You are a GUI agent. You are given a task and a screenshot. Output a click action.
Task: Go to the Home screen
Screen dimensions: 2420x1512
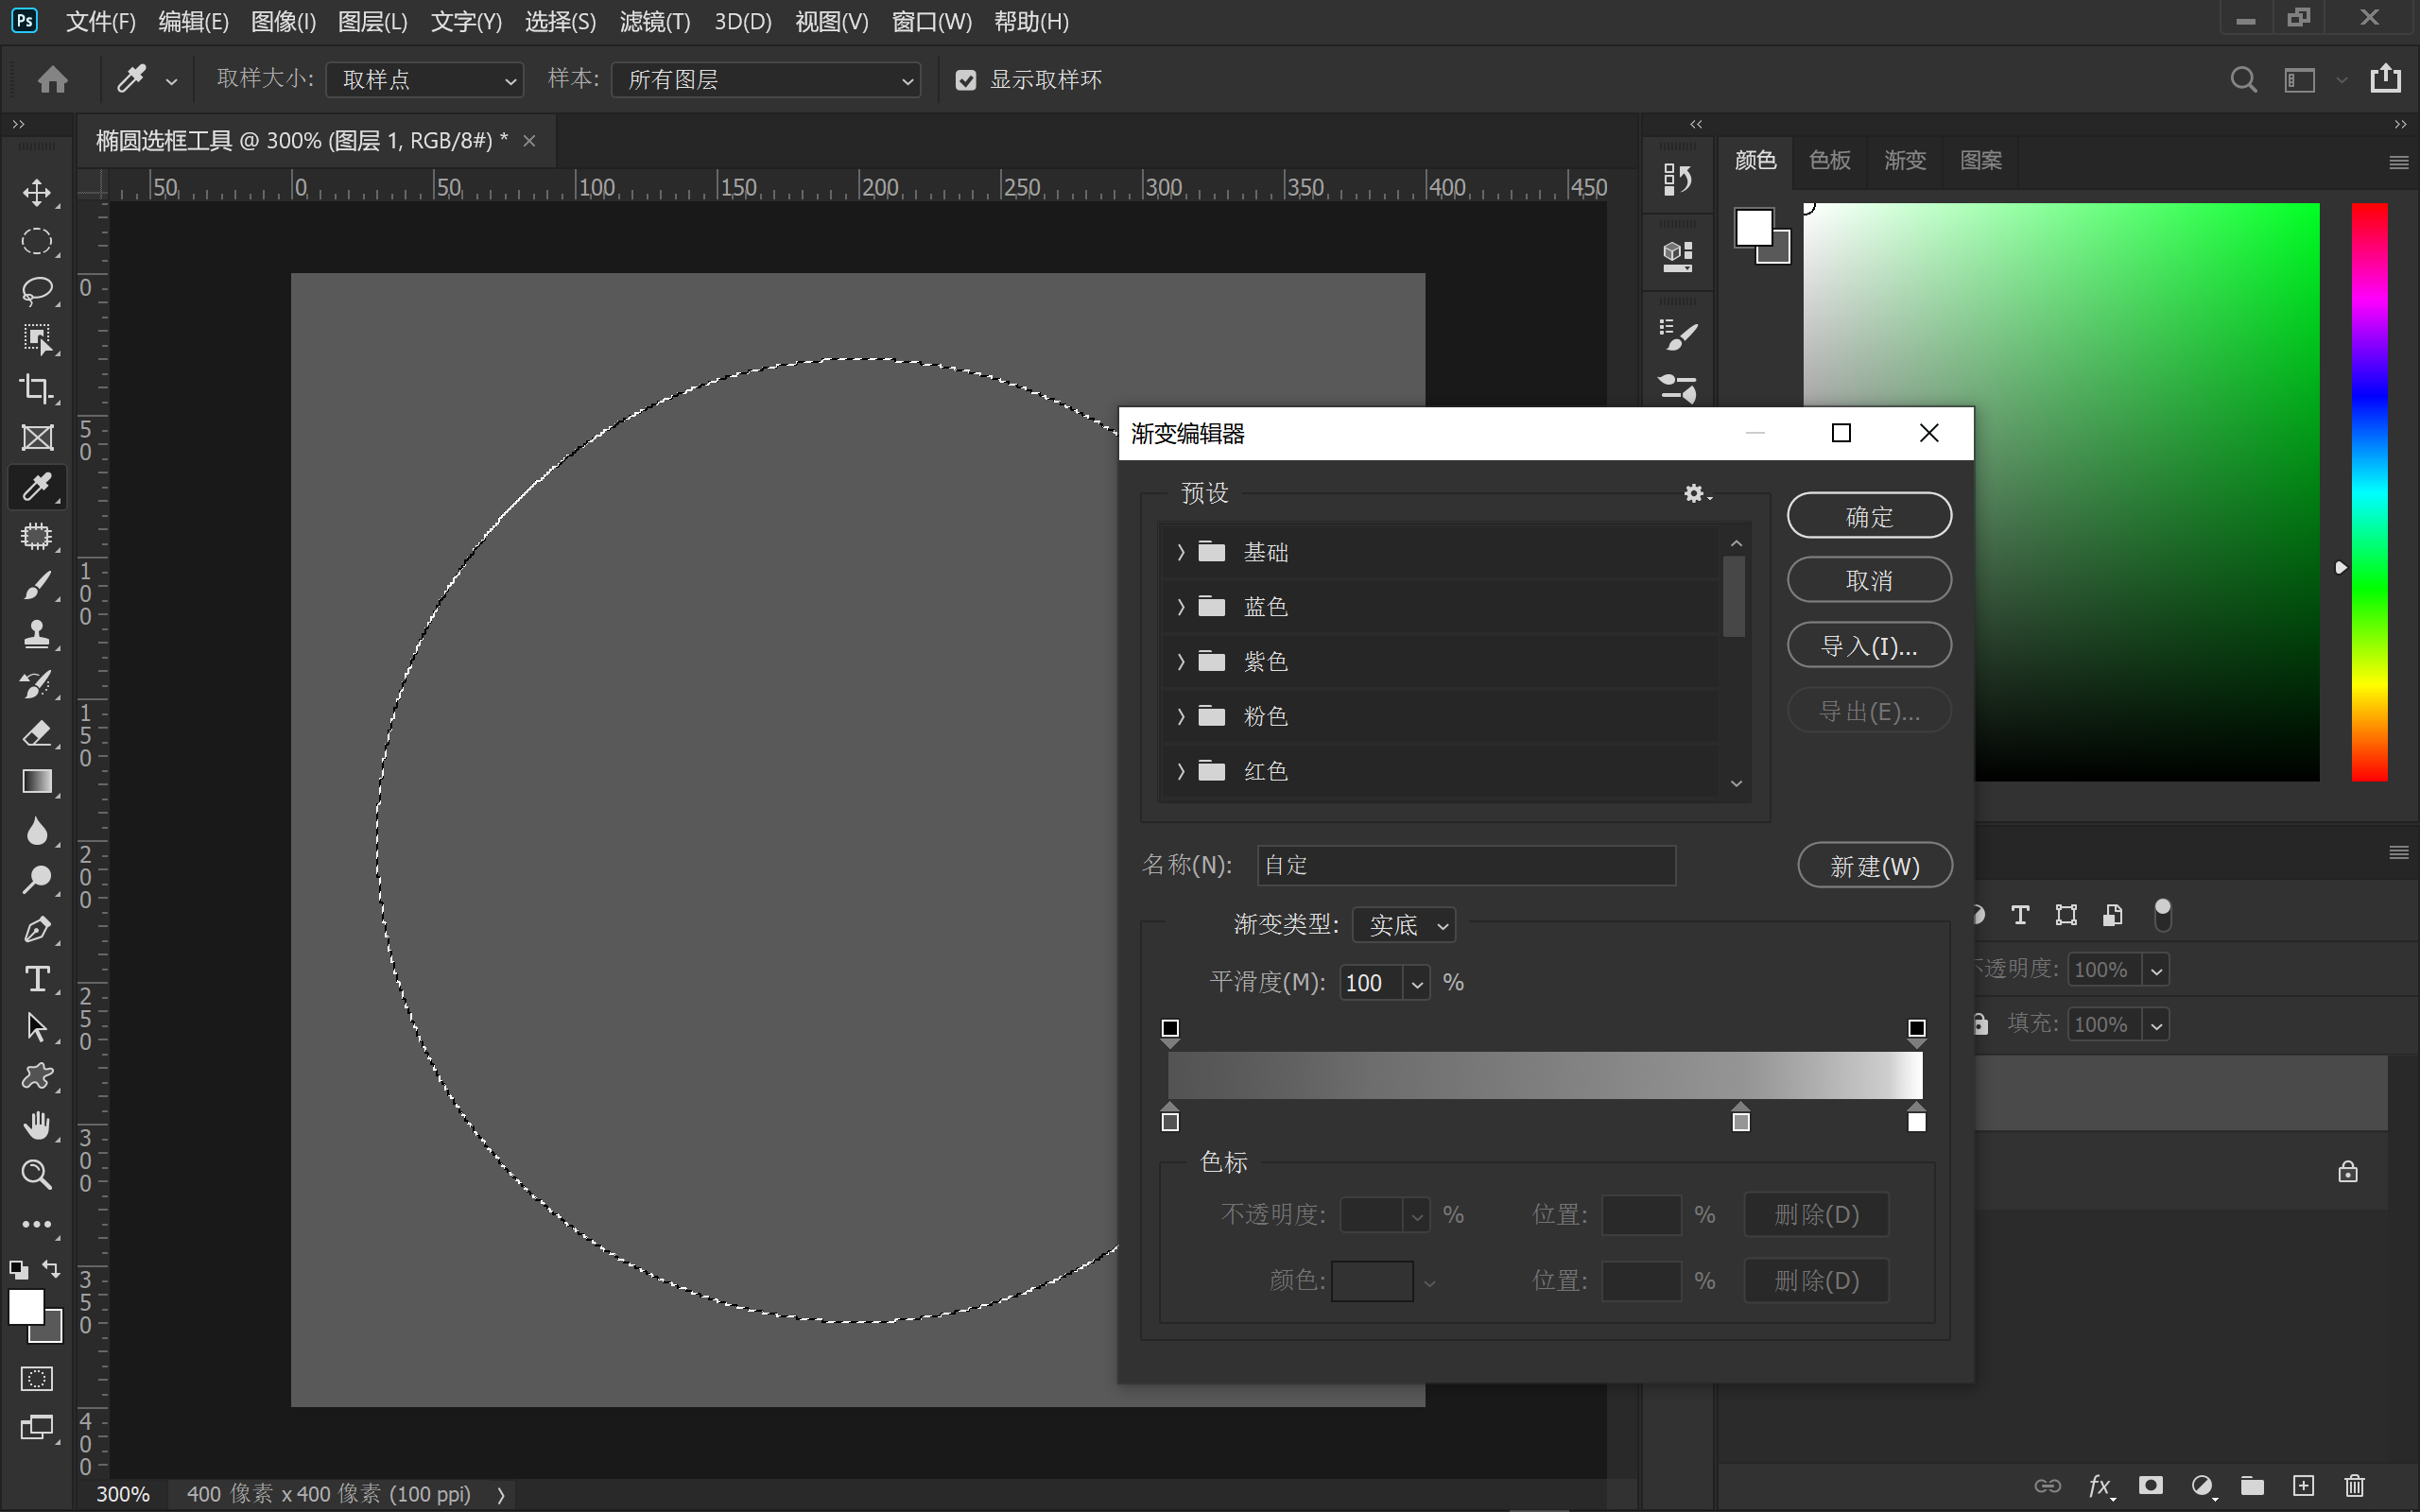point(53,79)
